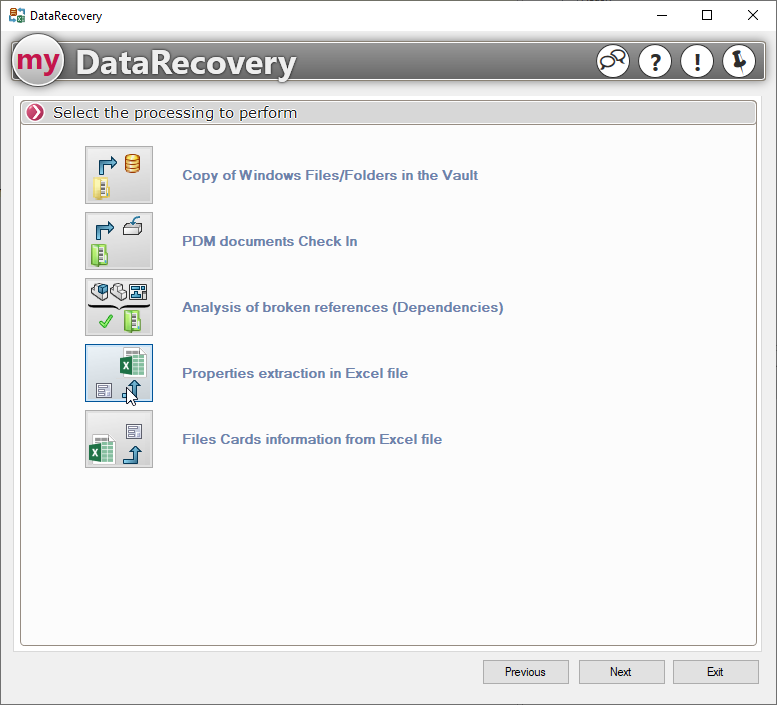The width and height of the screenshot is (777, 705).
Task: Choose 'Analysis of broken references (Dependencies)' text
Action: pyautogui.click(x=342, y=307)
